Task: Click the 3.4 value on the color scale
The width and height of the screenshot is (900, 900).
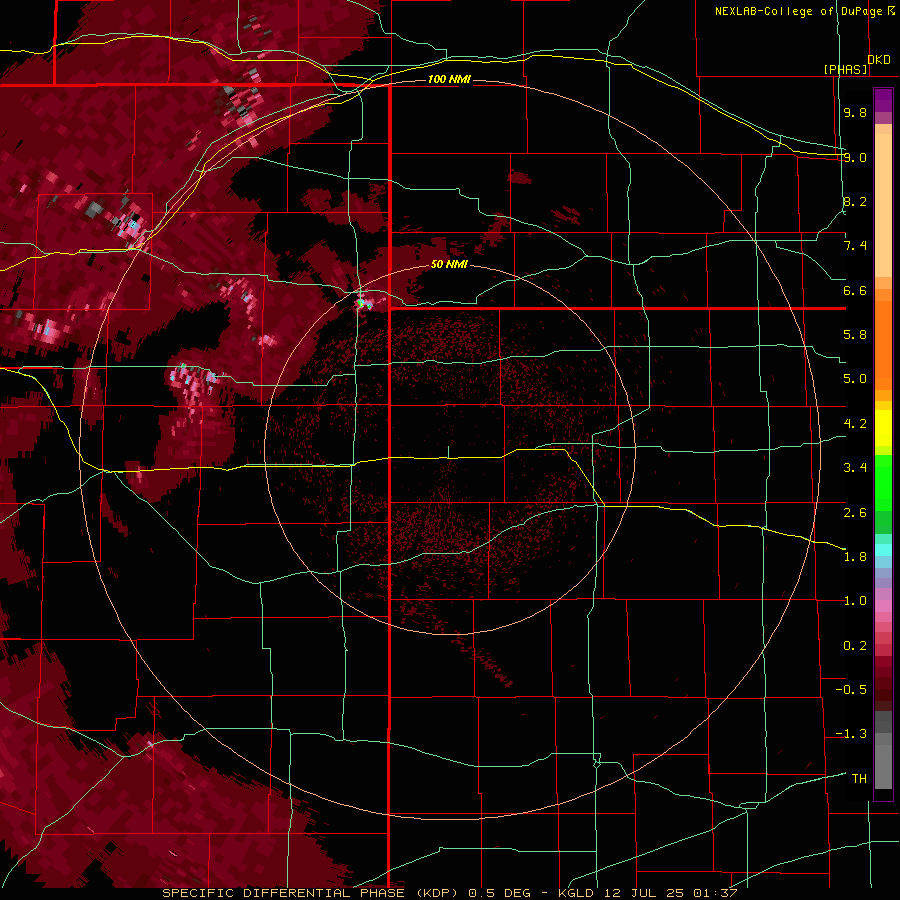Action: [x=855, y=468]
